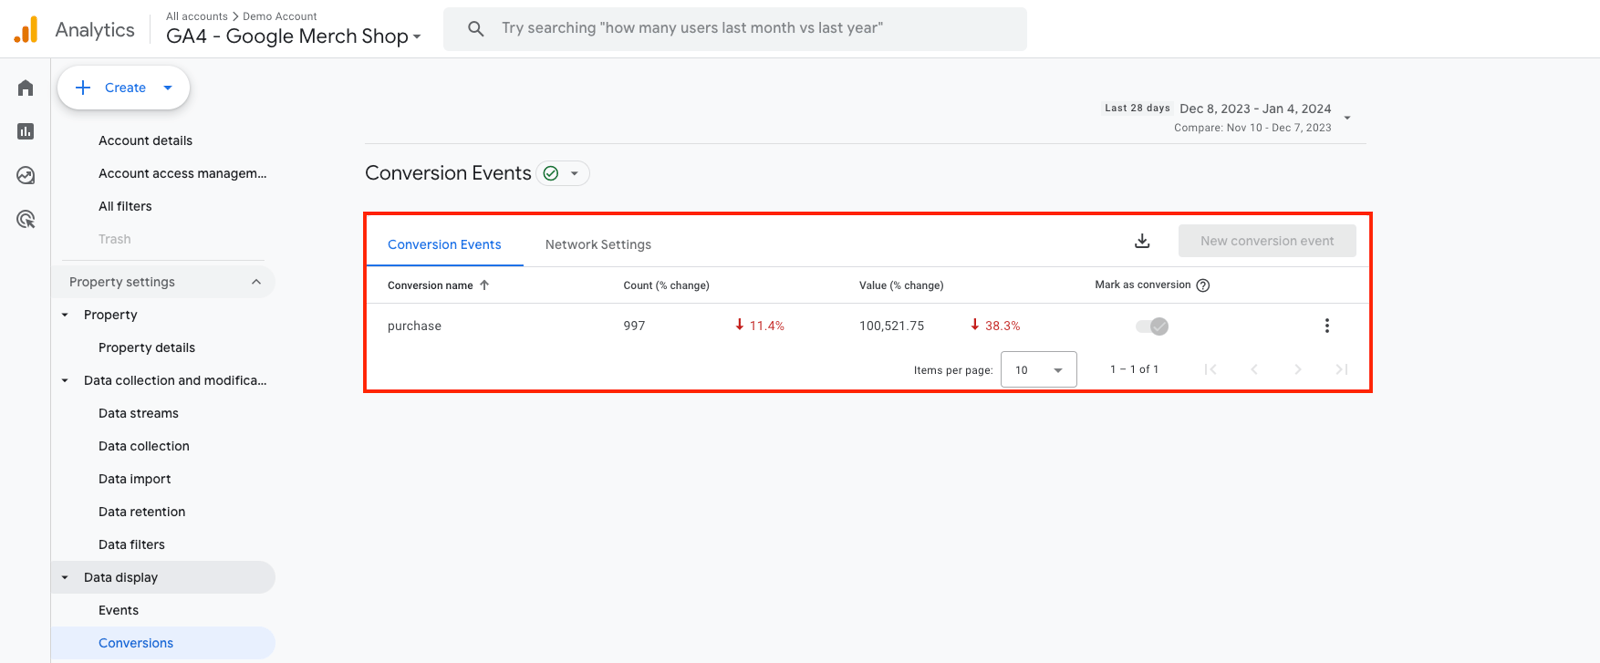Go to the next page of results
This screenshot has height=663, width=1600.
point(1298,369)
